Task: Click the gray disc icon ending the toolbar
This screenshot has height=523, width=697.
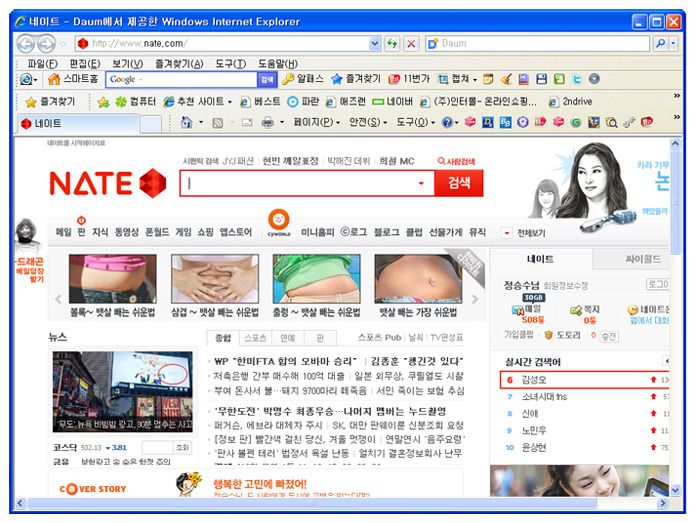Action: [x=594, y=79]
